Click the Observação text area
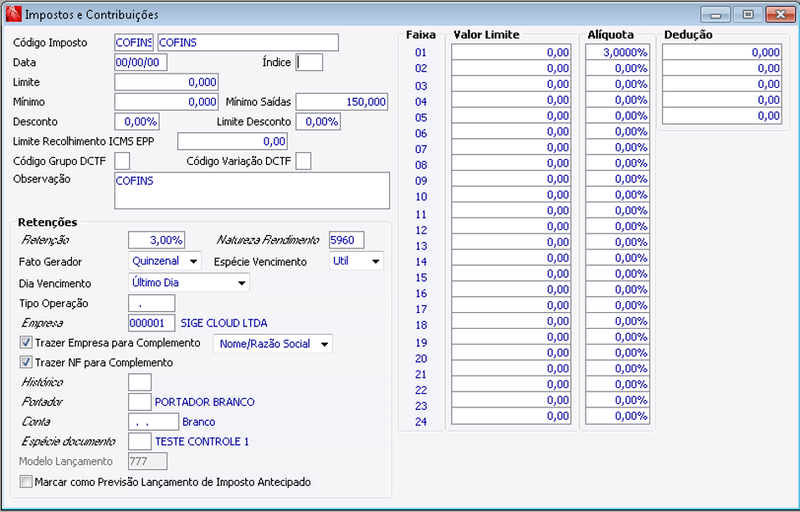 click(x=252, y=191)
